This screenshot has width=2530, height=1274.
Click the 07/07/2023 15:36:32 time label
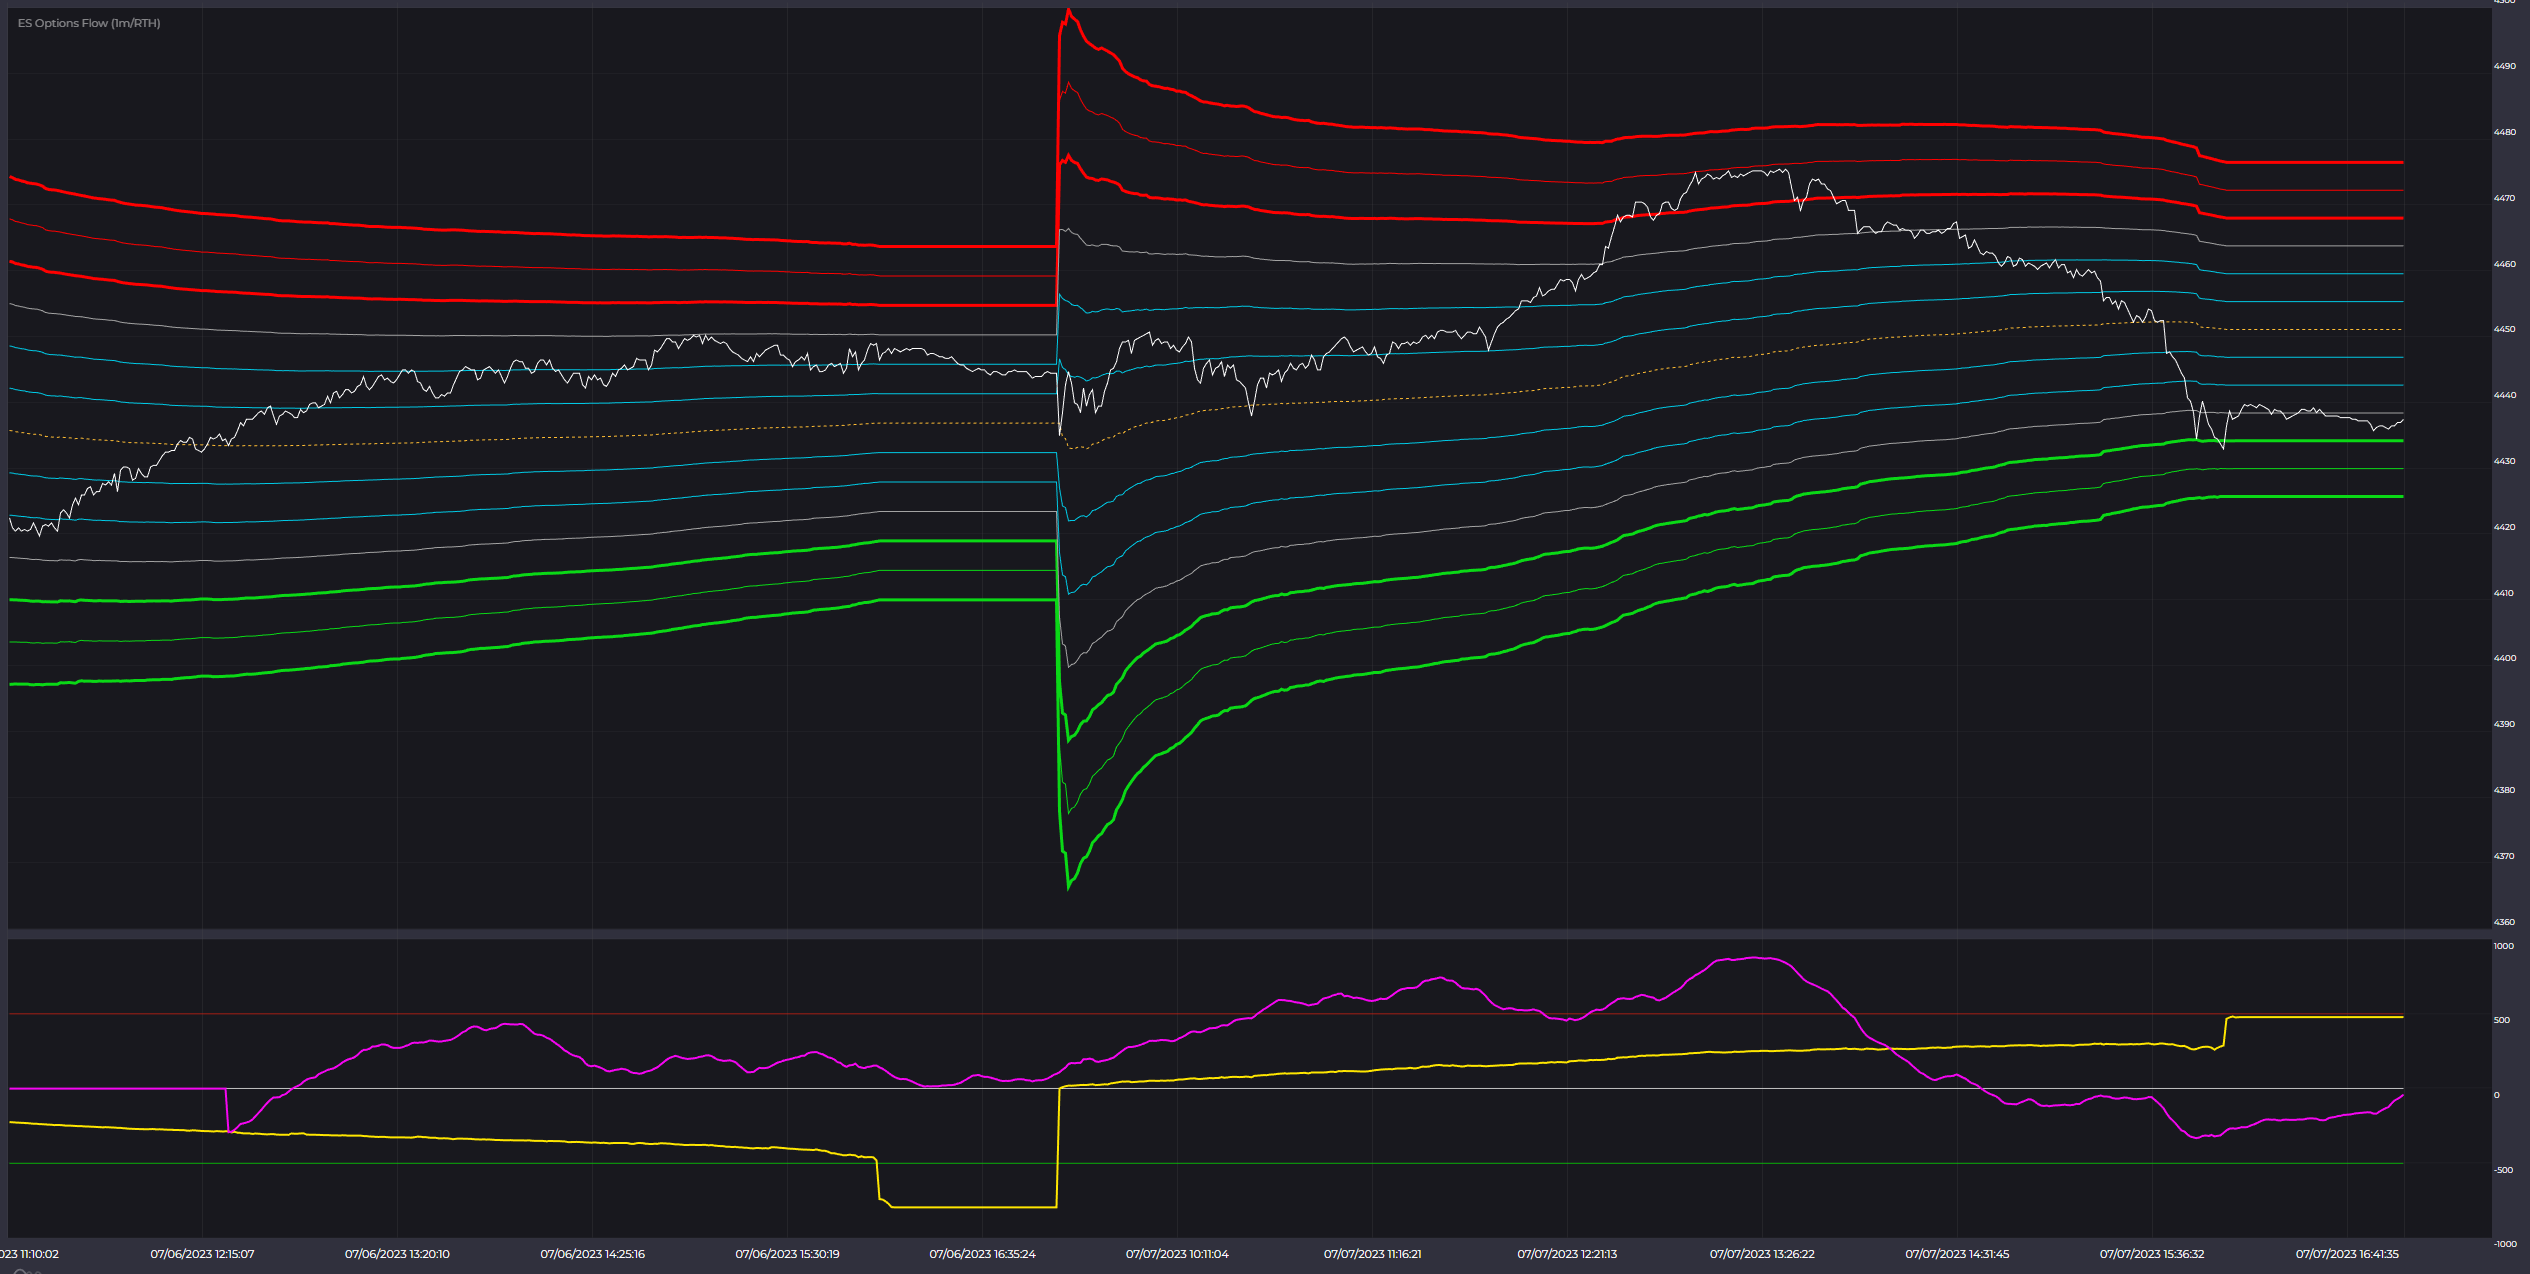(2152, 1254)
